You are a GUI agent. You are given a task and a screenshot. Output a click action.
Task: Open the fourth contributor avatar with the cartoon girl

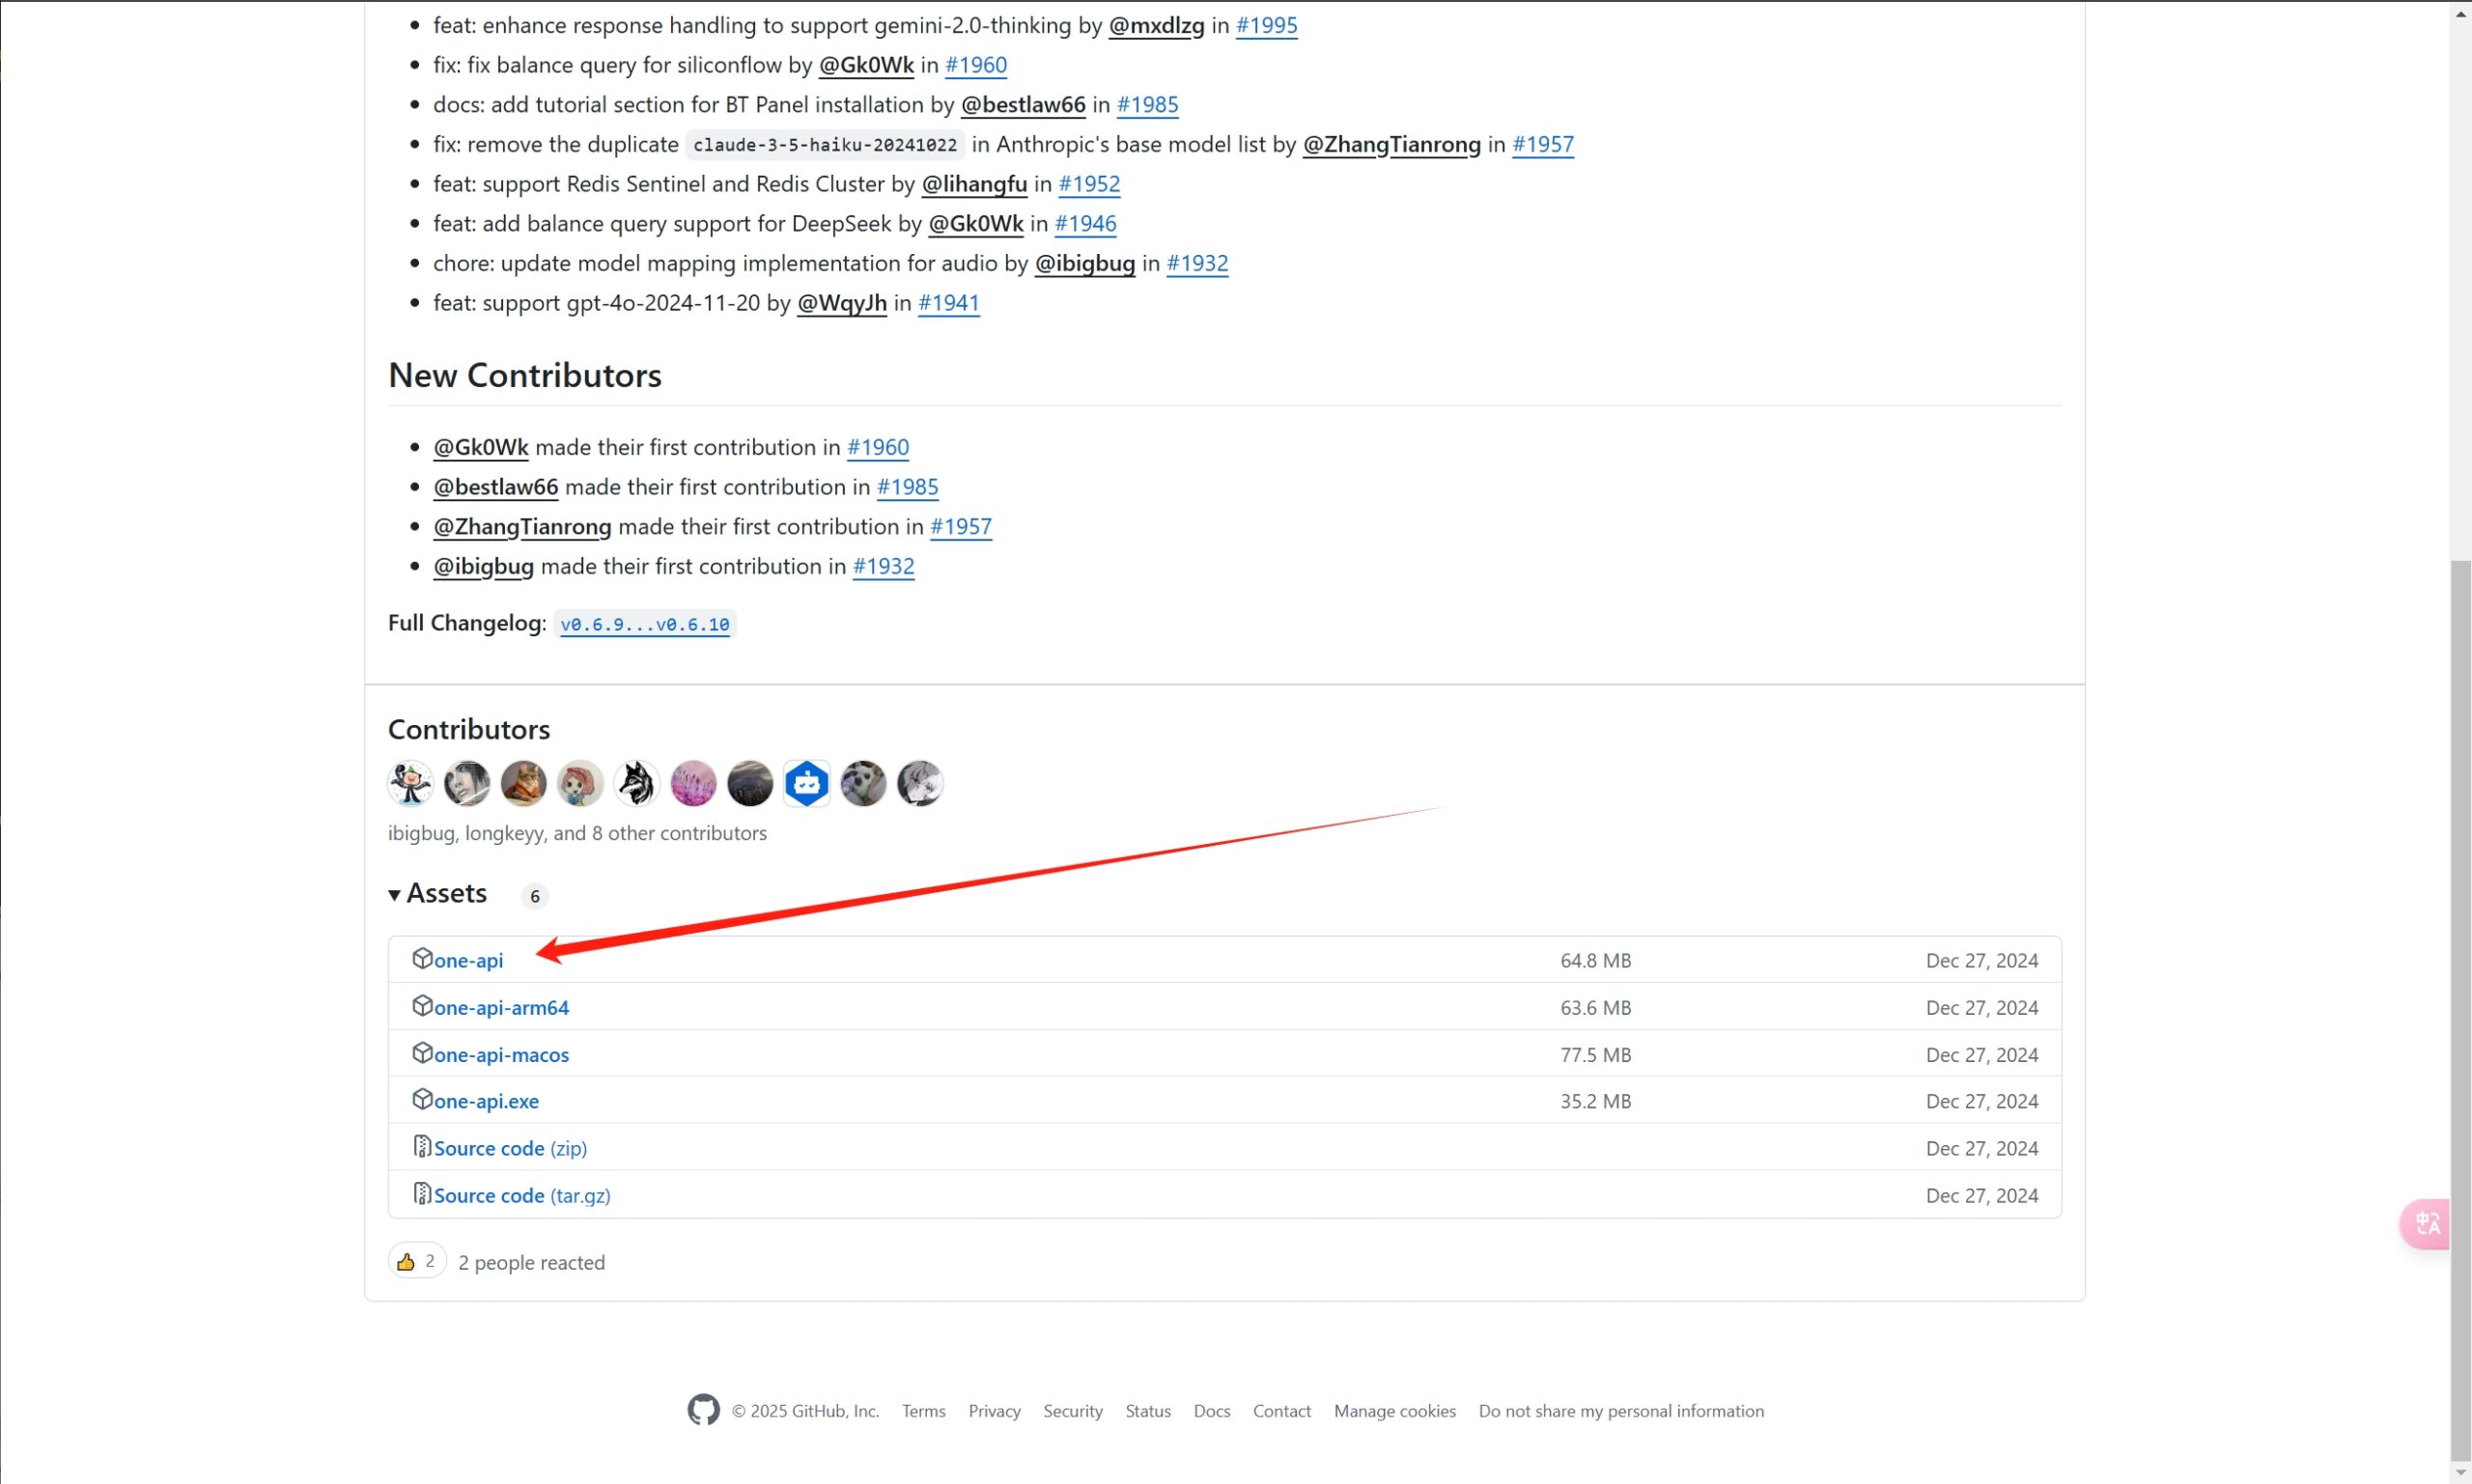pyautogui.click(x=580, y=783)
